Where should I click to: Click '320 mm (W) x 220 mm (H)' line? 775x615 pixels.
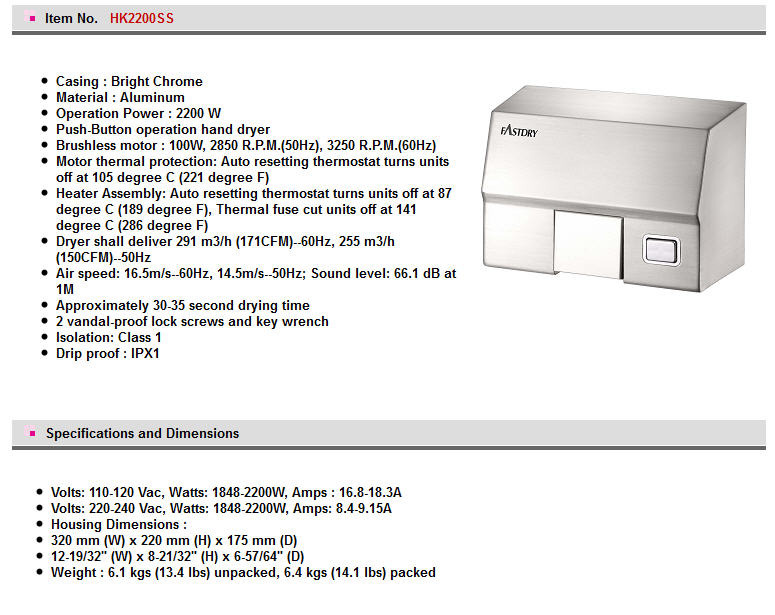point(174,541)
